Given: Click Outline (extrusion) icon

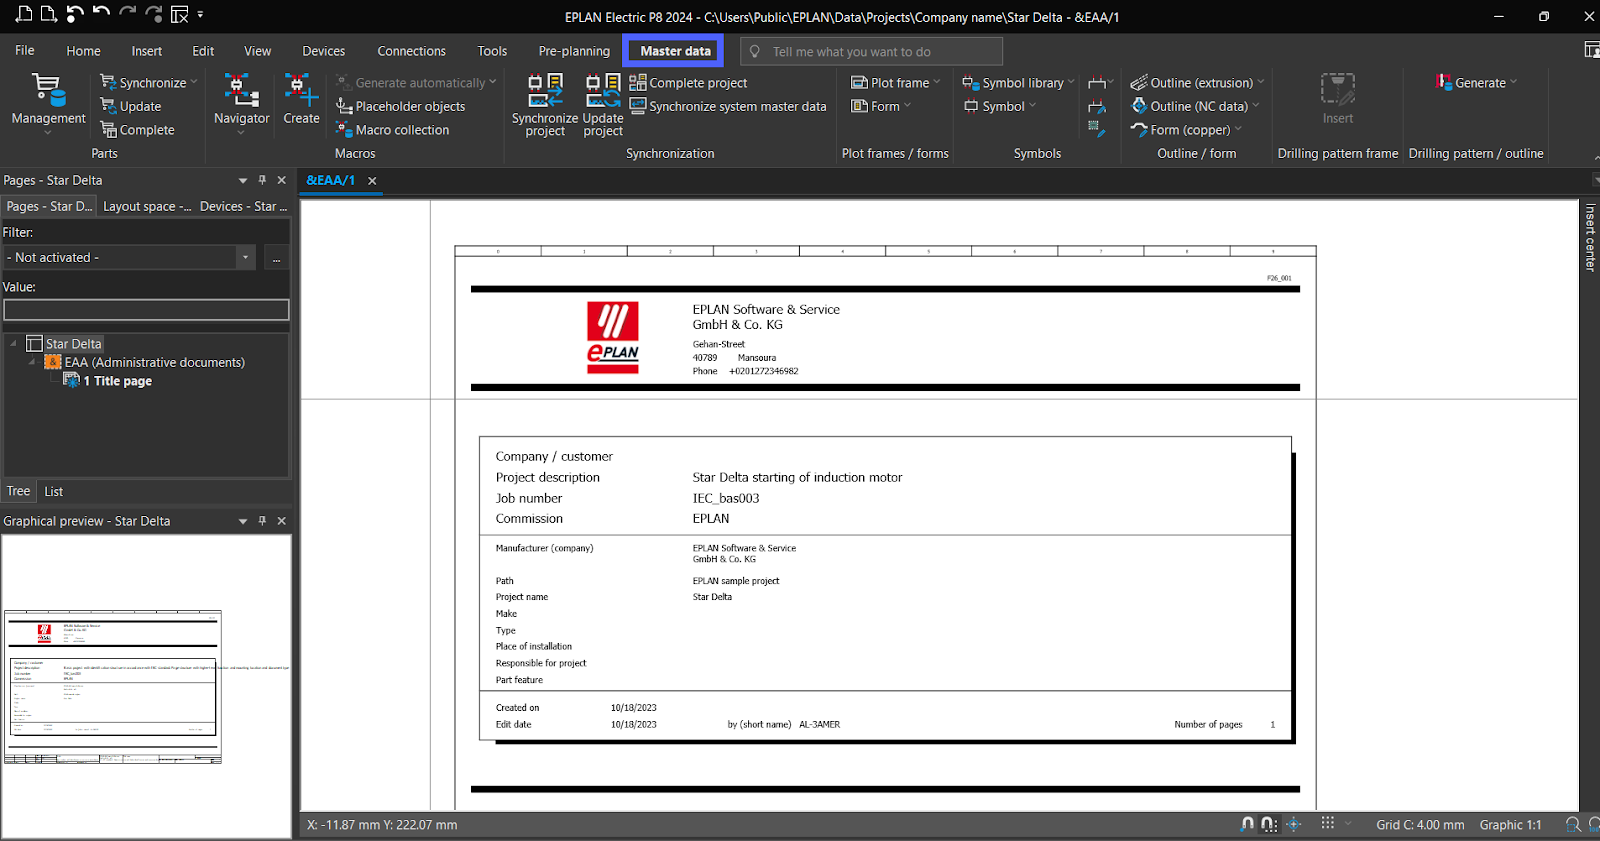Looking at the screenshot, I should [1139, 83].
